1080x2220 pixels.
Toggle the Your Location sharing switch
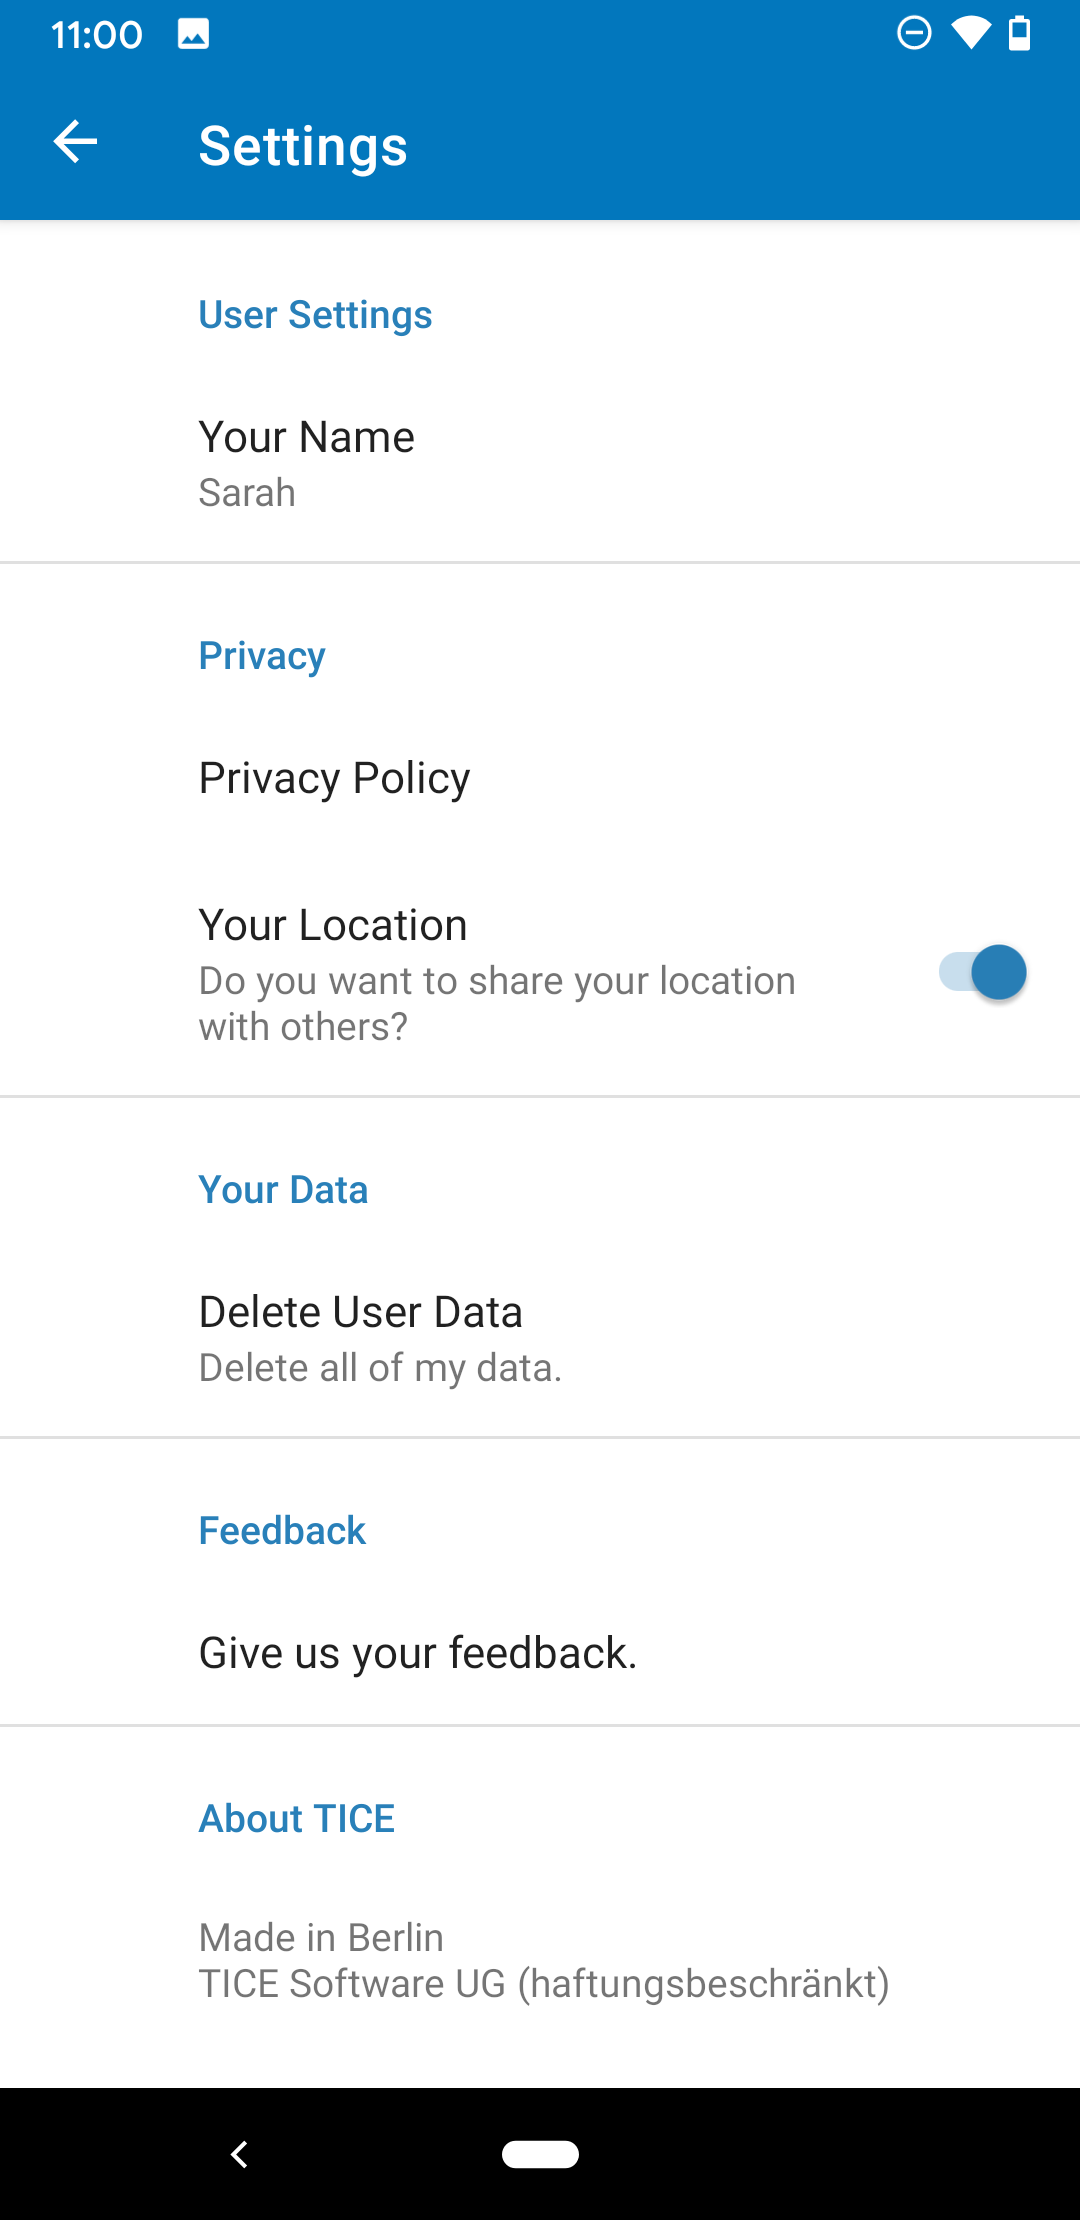pyautogui.click(x=983, y=972)
